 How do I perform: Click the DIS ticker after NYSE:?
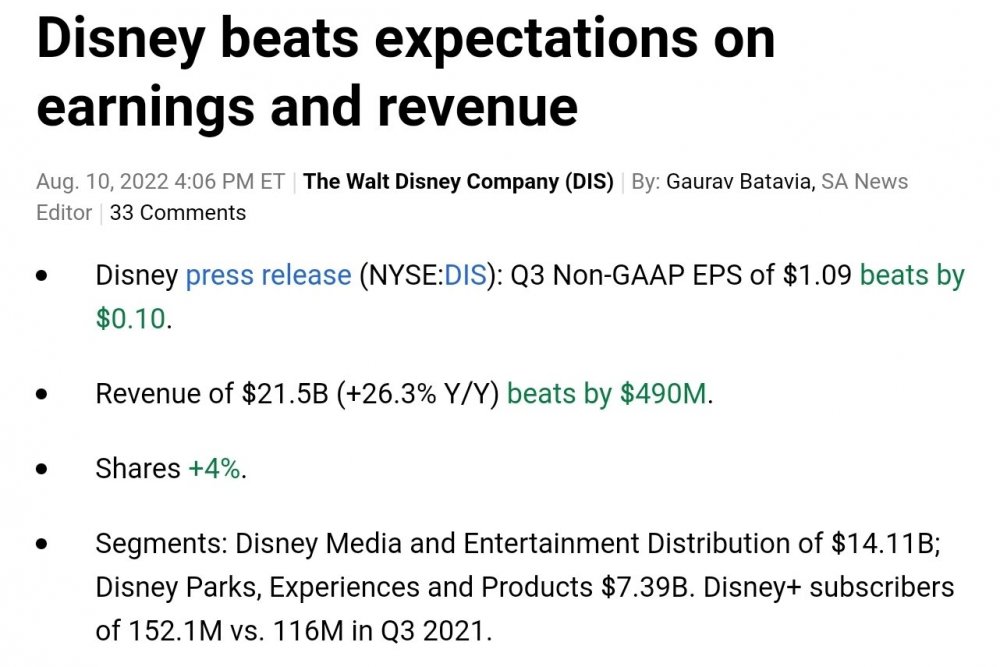point(465,276)
